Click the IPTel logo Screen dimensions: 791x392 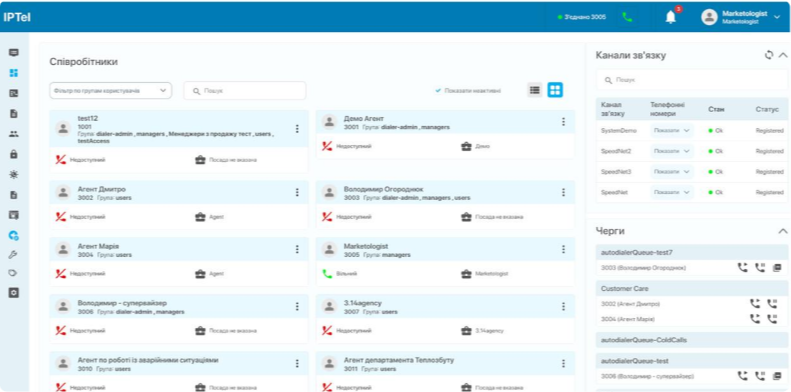(x=17, y=17)
